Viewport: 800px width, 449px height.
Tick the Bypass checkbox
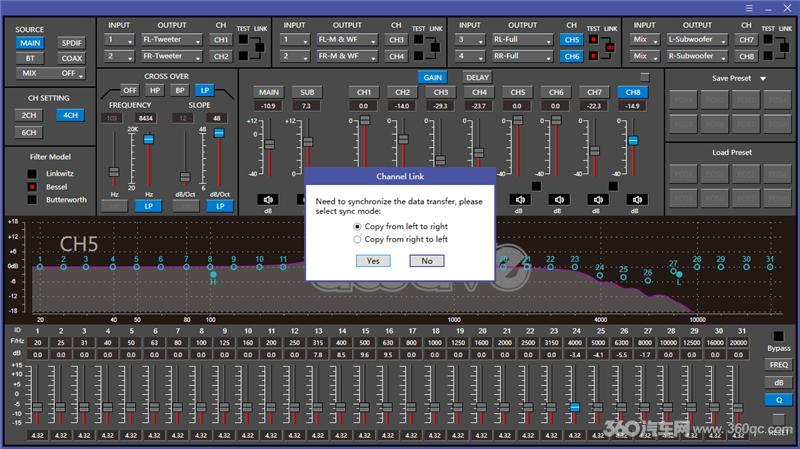778,336
